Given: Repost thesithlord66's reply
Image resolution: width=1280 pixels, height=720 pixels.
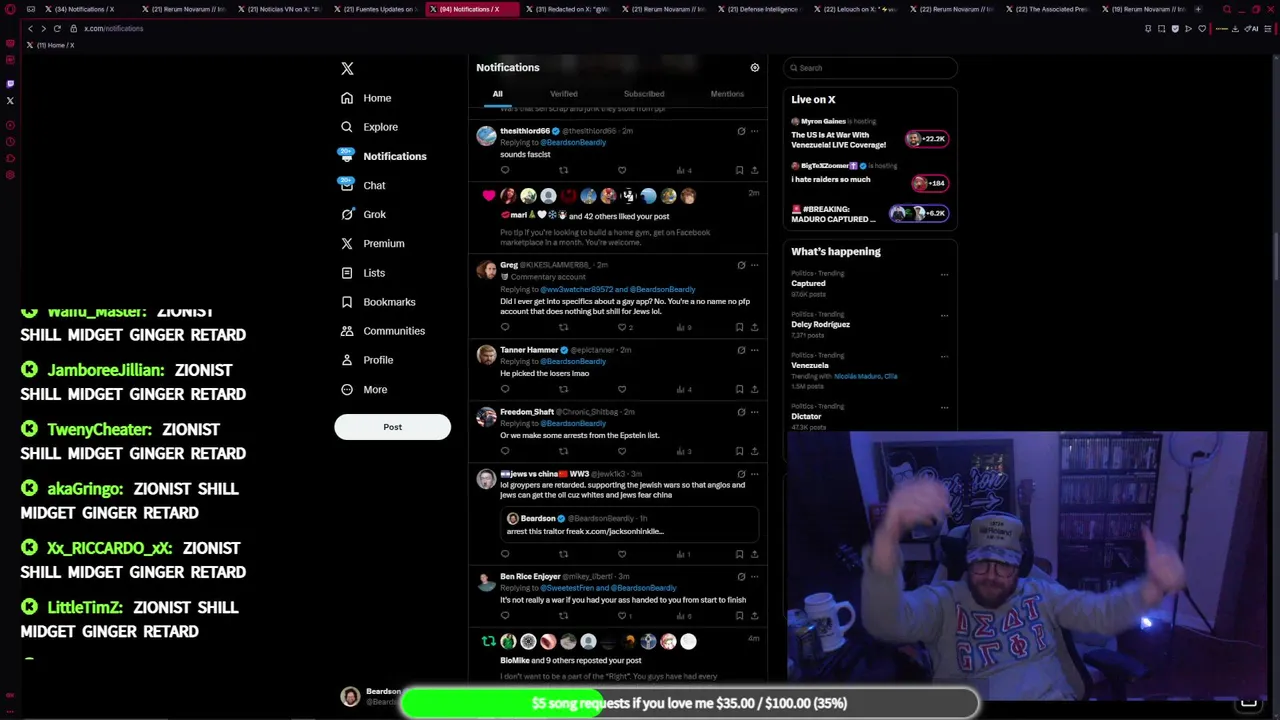Looking at the screenshot, I should click(563, 170).
